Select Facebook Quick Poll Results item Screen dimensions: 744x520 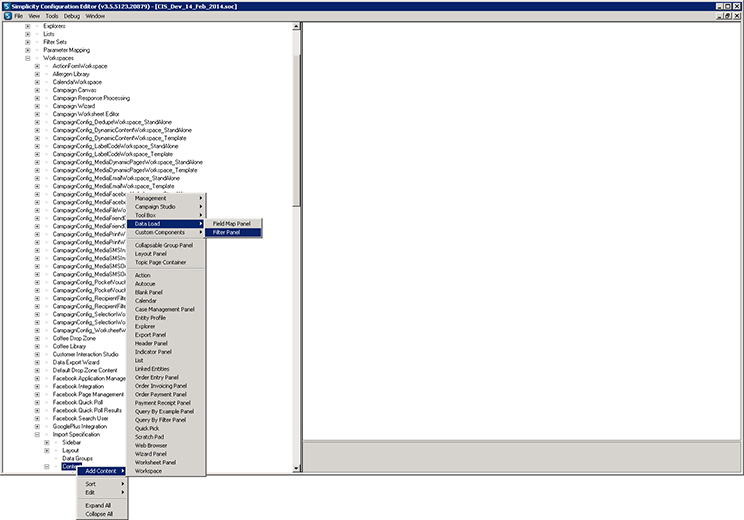click(x=87, y=410)
